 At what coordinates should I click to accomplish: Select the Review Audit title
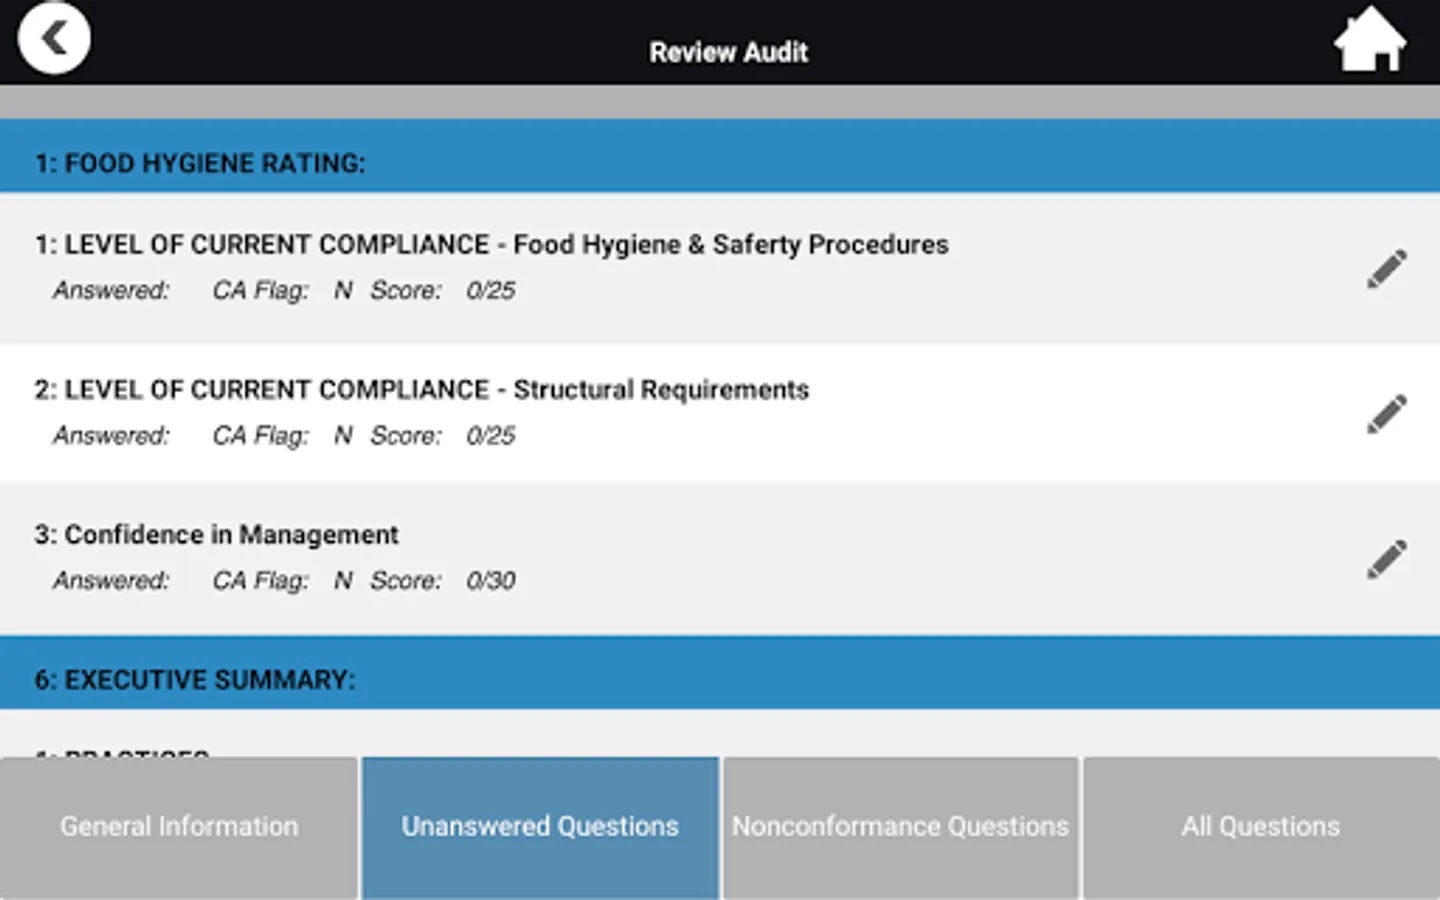click(728, 52)
